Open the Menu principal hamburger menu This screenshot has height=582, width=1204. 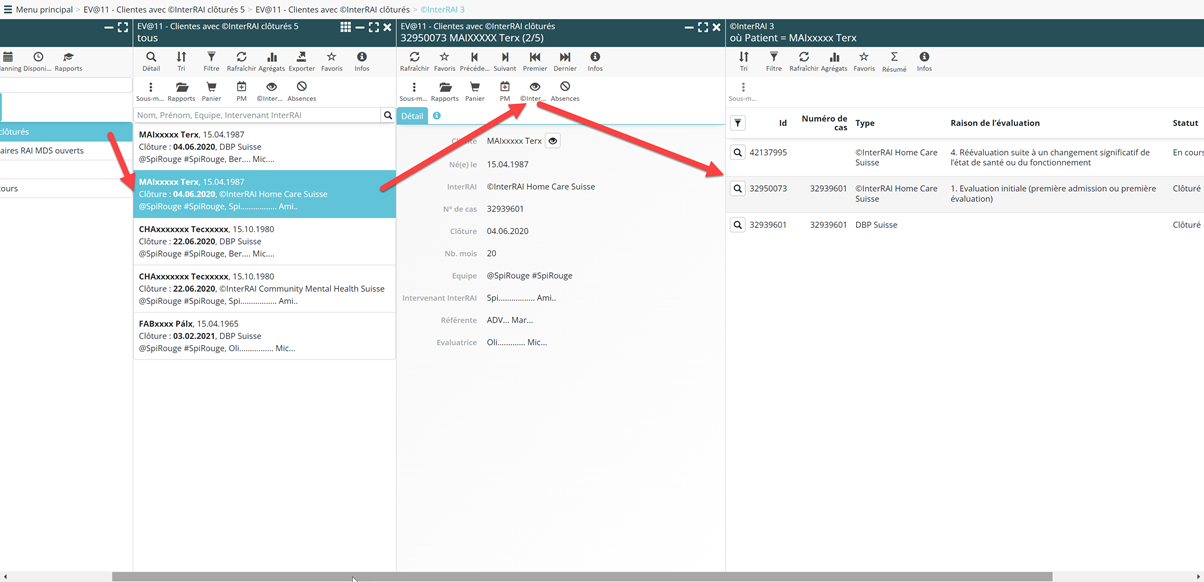click(x=8, y=9)
